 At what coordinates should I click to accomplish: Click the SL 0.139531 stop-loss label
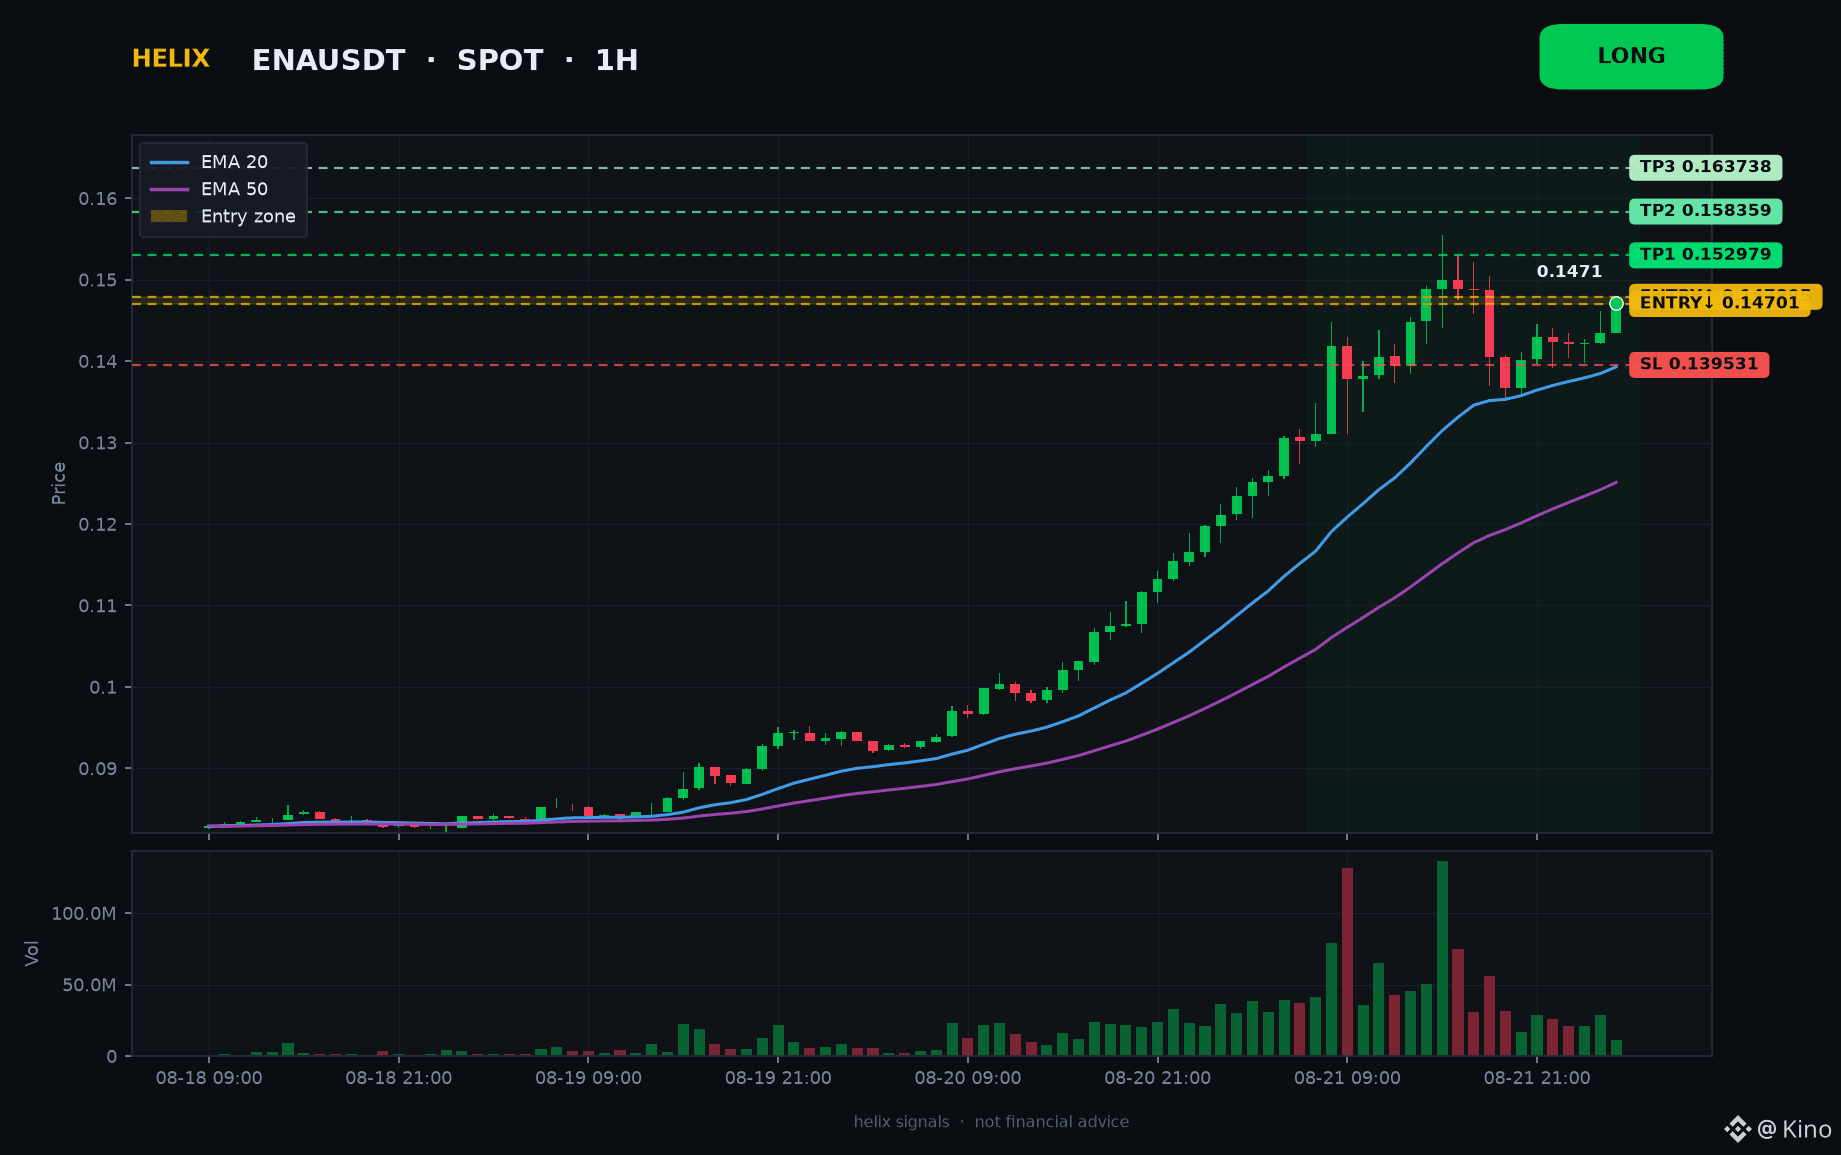pos(1699,364)
